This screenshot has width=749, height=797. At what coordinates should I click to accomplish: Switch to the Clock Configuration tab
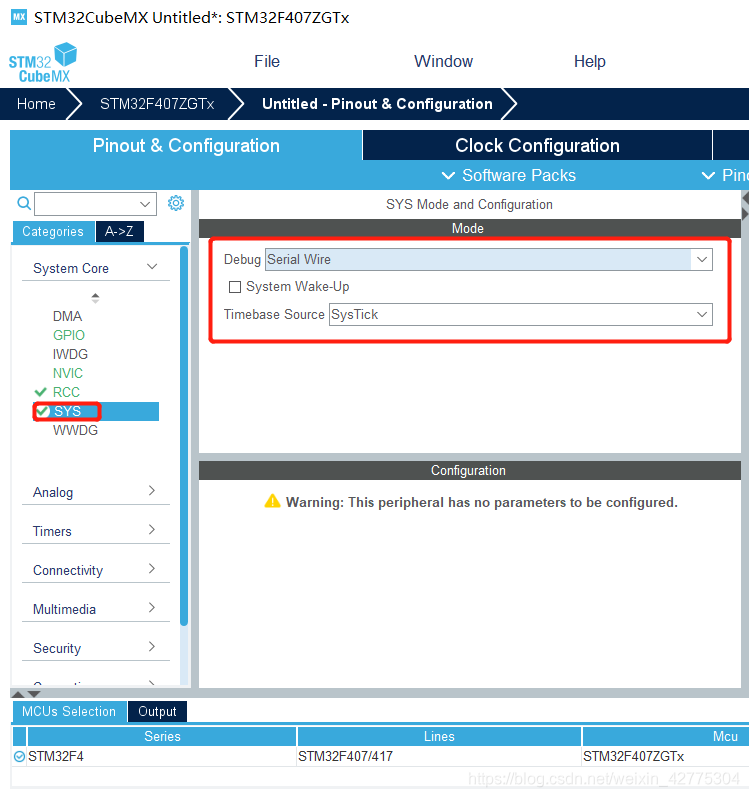click(x=537, y=145)
